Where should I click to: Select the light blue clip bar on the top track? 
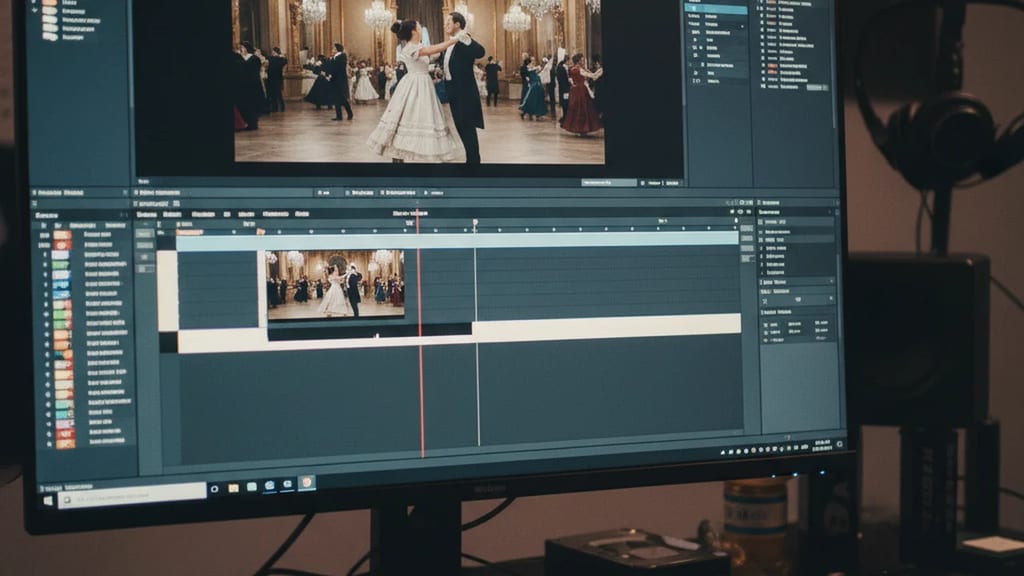click(457, 240)
